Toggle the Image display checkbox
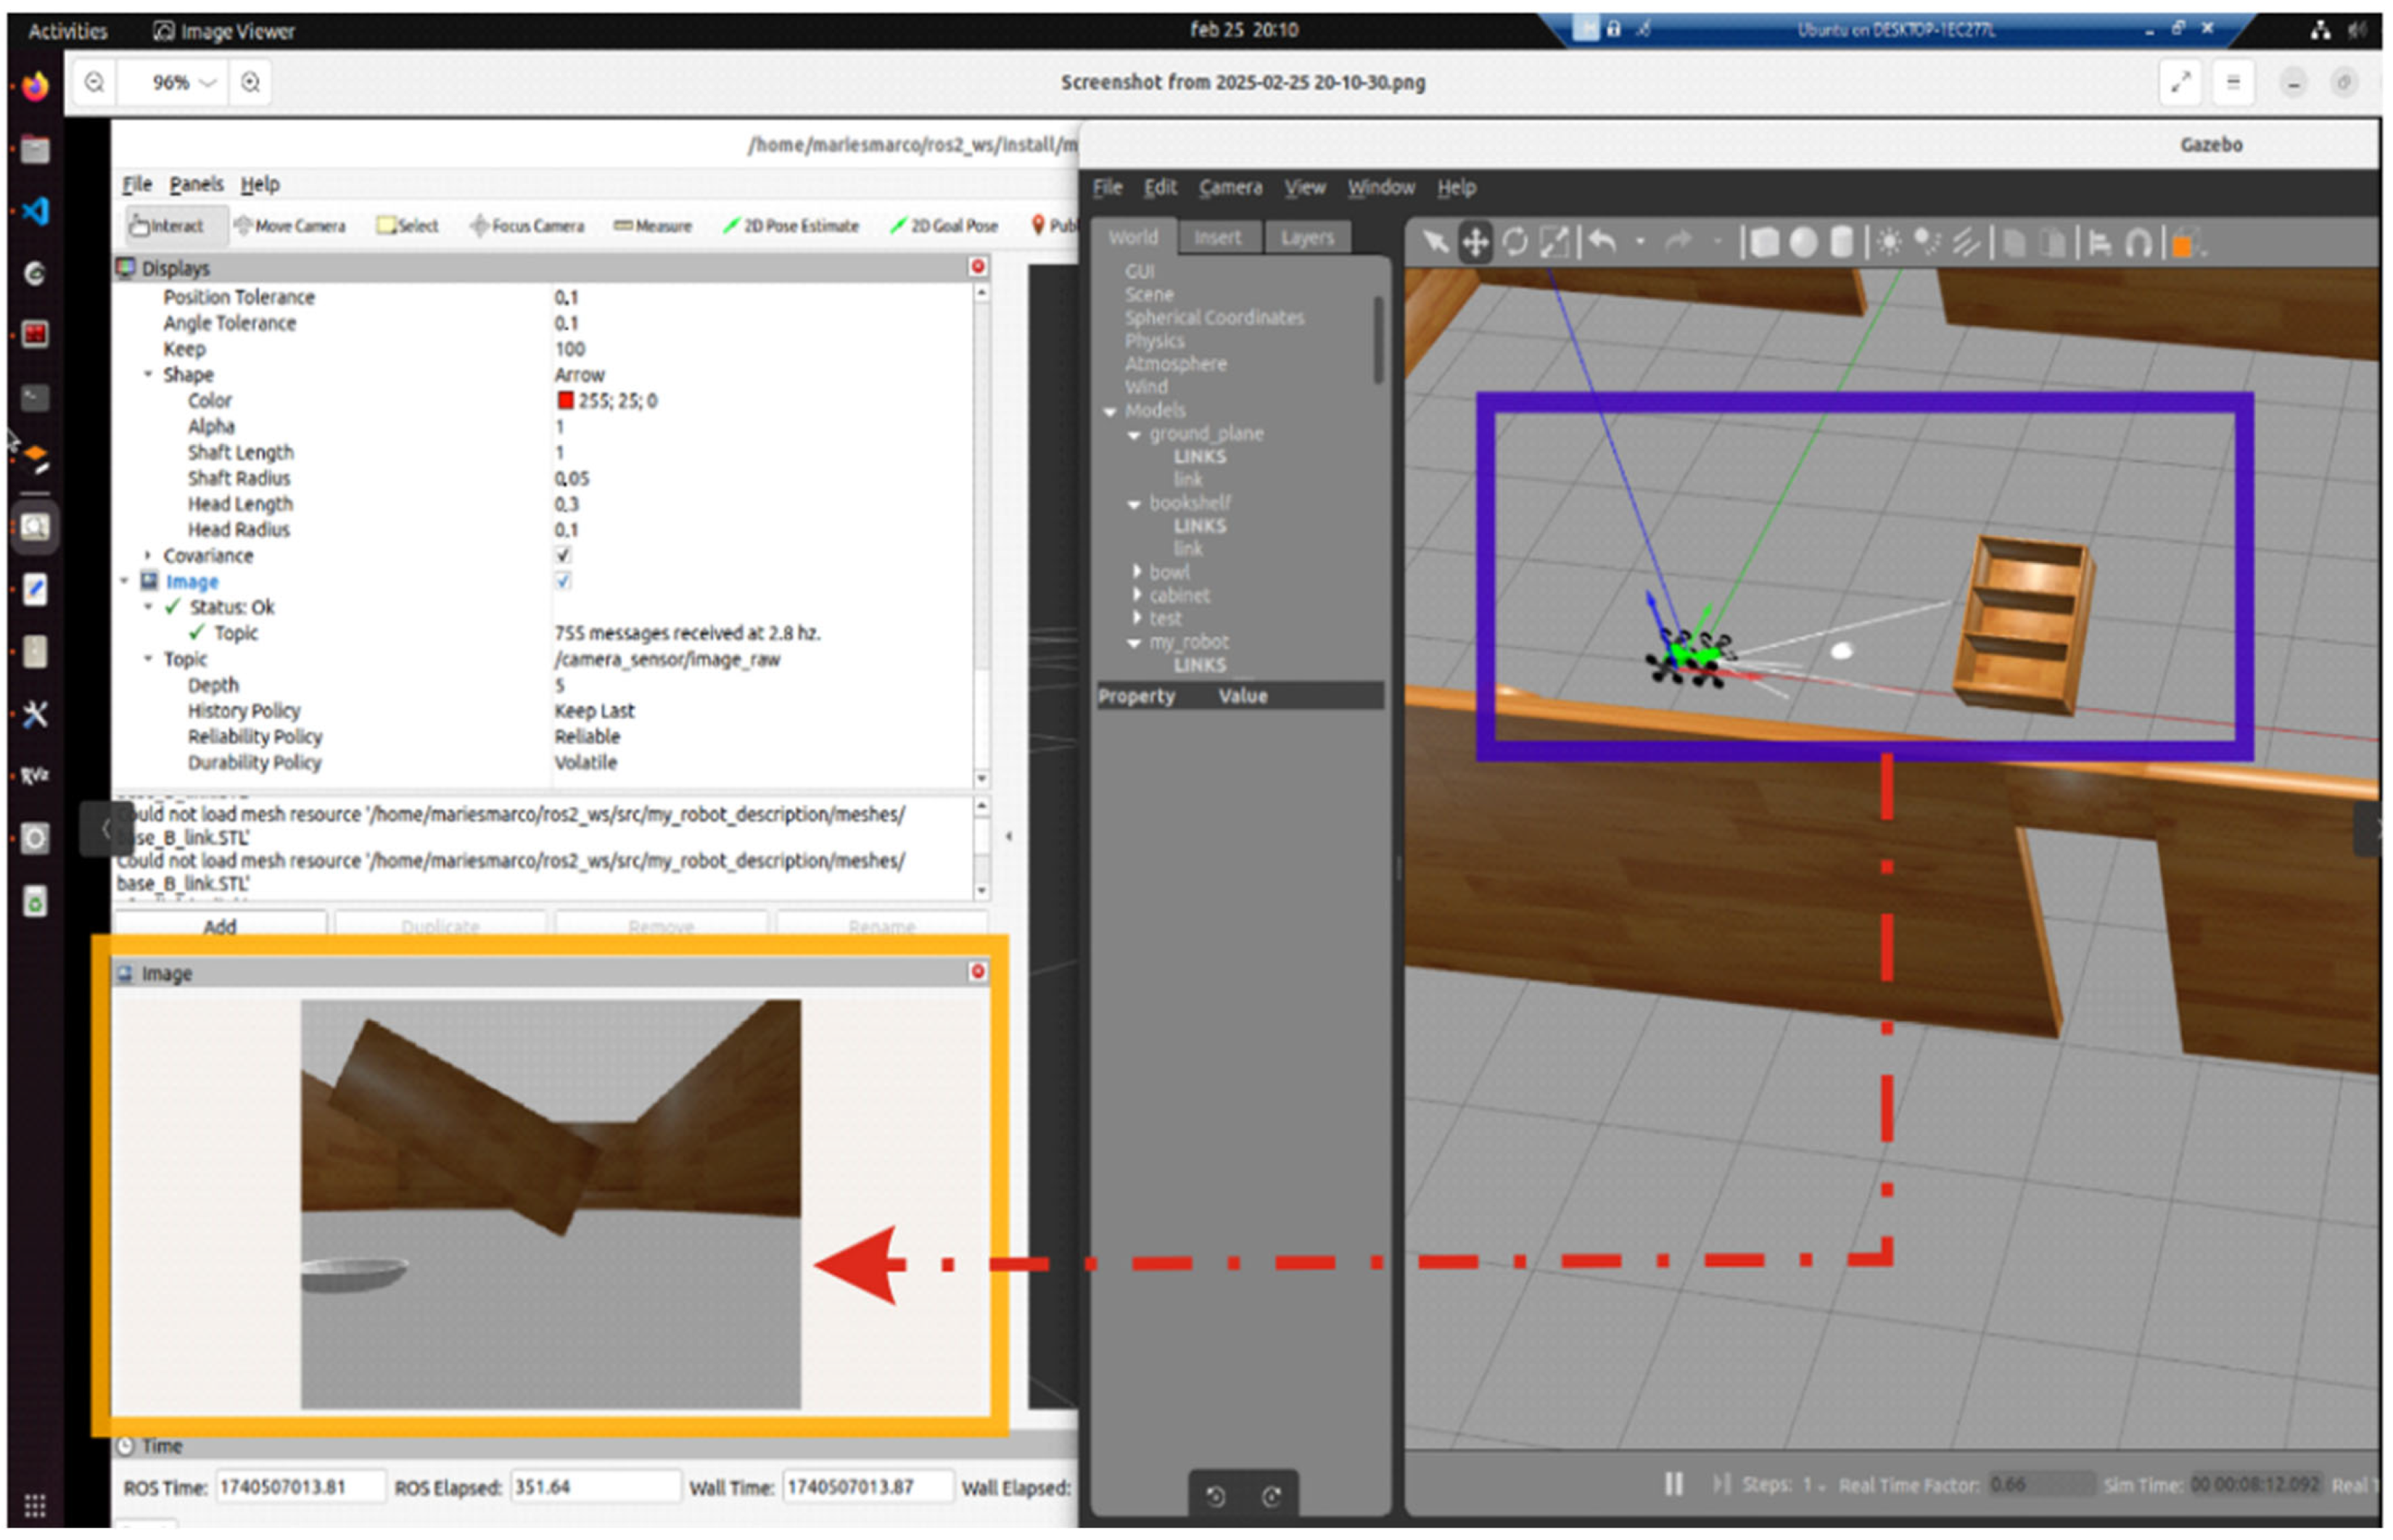Viewport: 2393px width, 1540px height. (x=563, y=582)
